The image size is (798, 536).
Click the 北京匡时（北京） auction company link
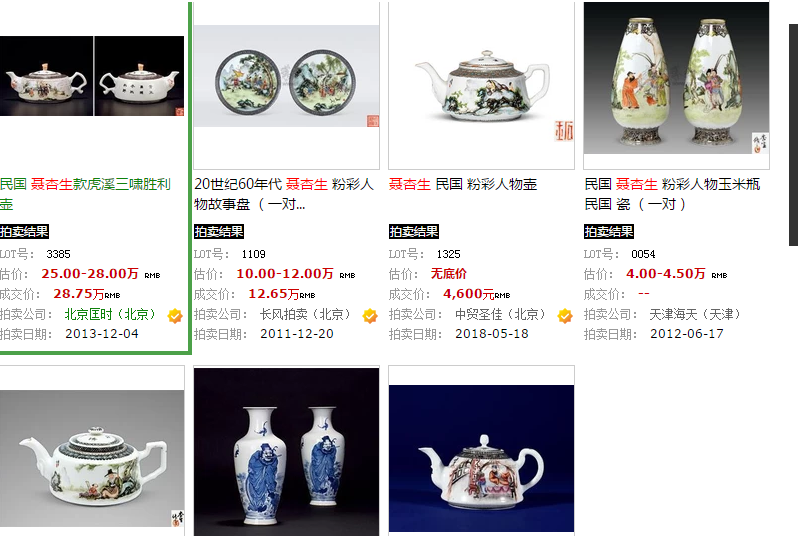click(109, 314)
